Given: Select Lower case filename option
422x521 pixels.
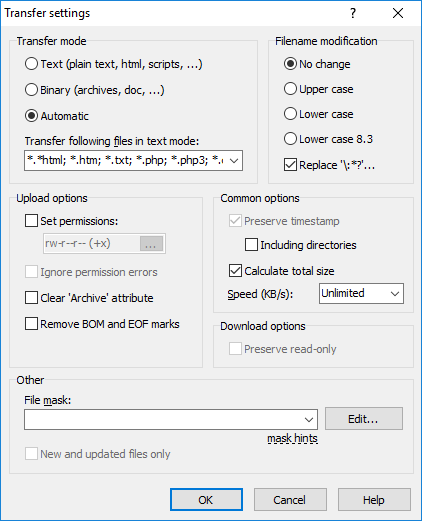Looking at the screenshot, I should click(290, 114).
